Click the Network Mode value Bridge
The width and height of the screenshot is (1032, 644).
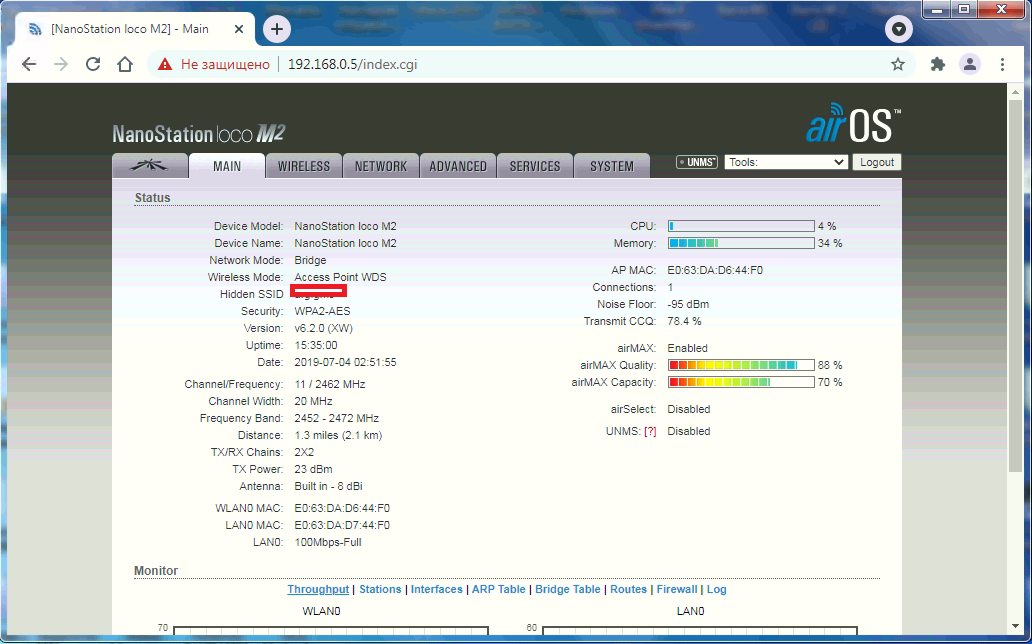click(x=310, y=260)
